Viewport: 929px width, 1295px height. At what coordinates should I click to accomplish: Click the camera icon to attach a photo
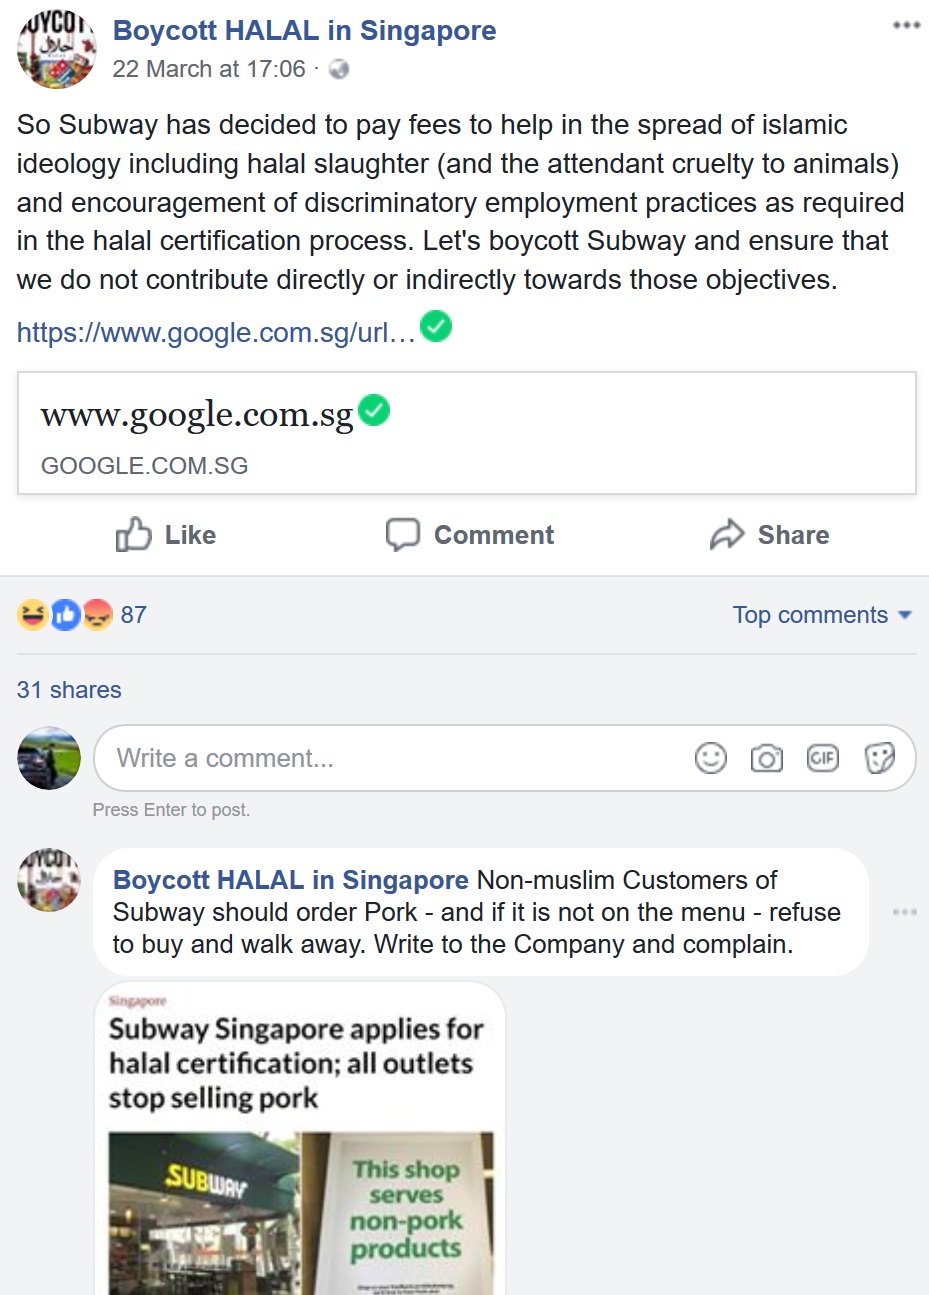click(767, 758)
